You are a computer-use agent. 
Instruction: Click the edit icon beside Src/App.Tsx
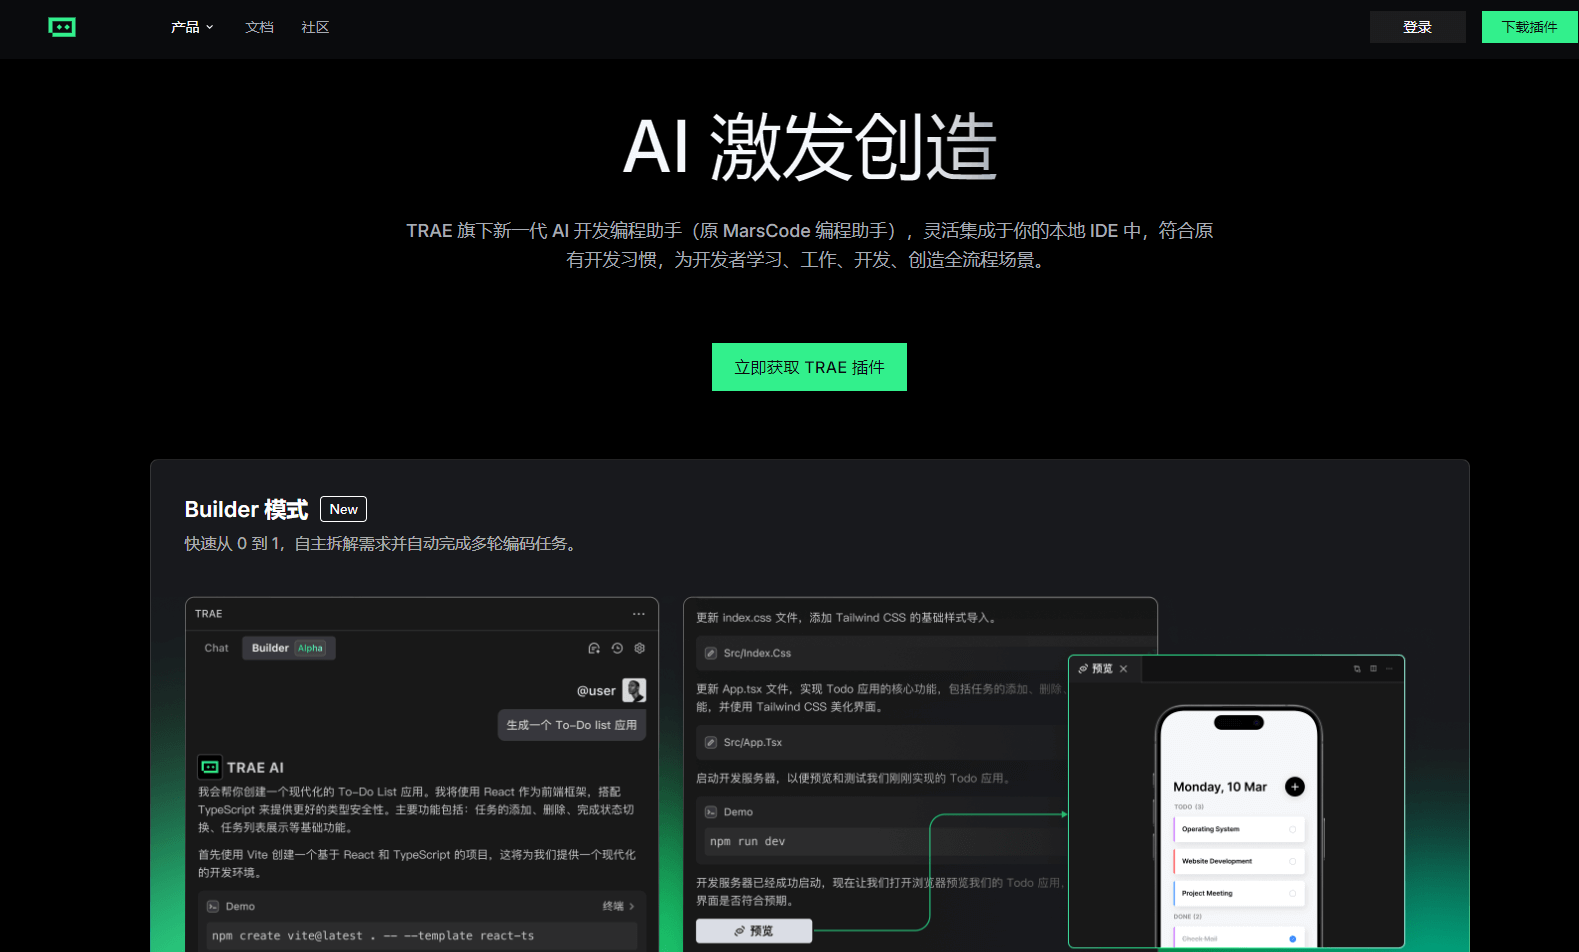(x=711, y=742)
